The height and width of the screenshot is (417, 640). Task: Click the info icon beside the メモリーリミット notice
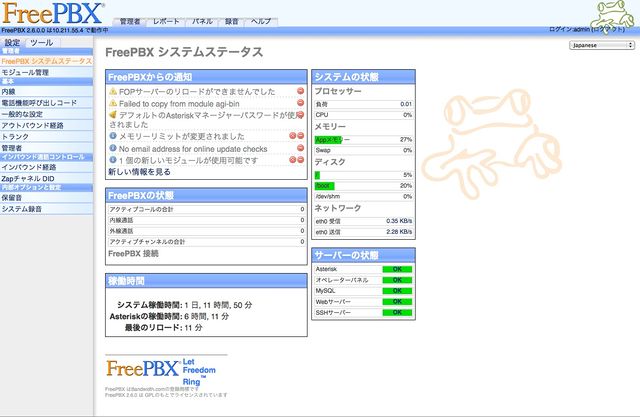click(113, 136)
